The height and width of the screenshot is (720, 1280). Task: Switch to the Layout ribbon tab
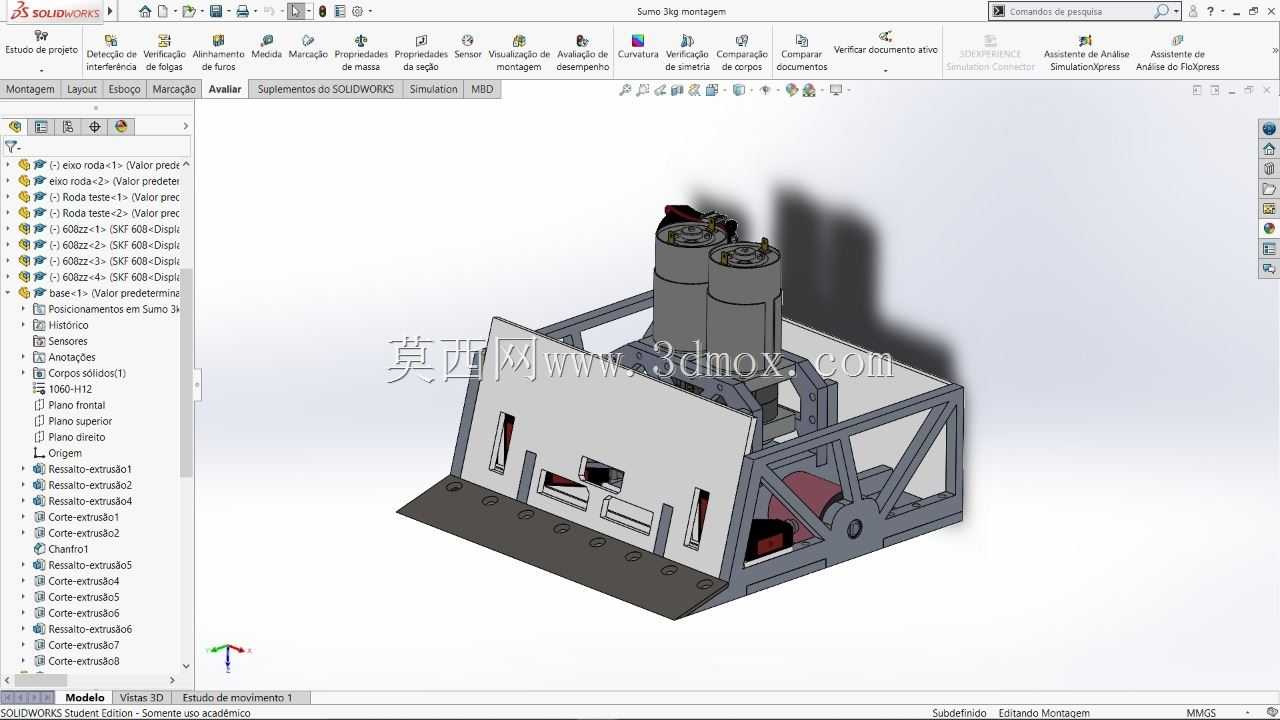[x=82, y=89]
